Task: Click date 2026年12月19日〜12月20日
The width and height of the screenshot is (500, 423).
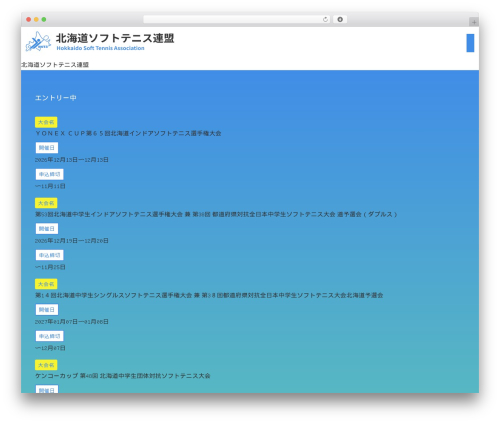Action: pos(72,241)
